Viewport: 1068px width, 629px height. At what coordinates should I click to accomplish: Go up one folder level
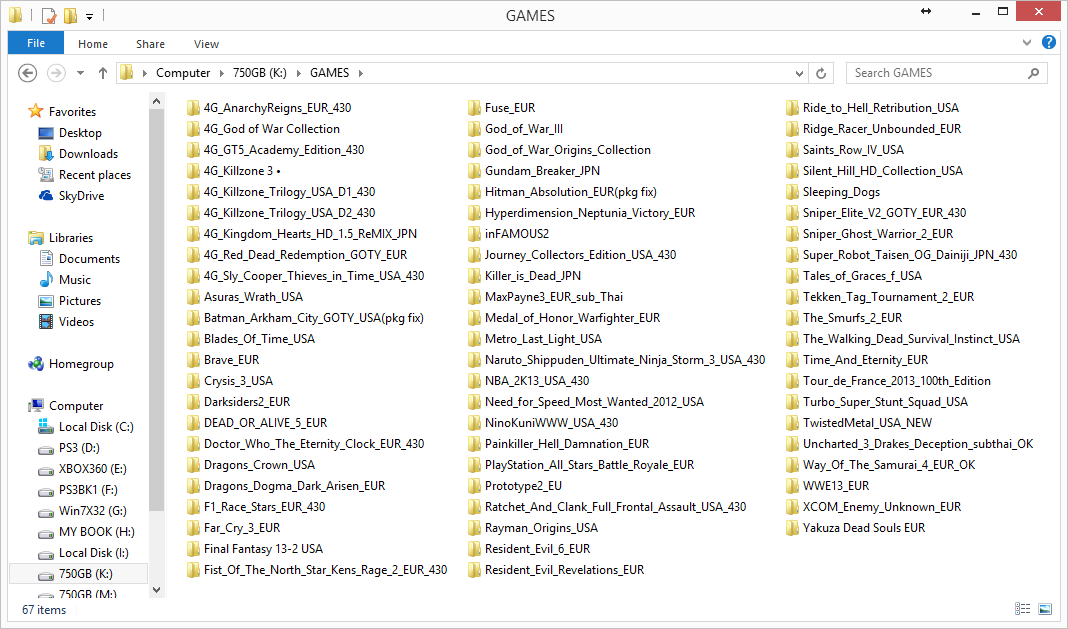pyautogui.click(x=103, y=73)
